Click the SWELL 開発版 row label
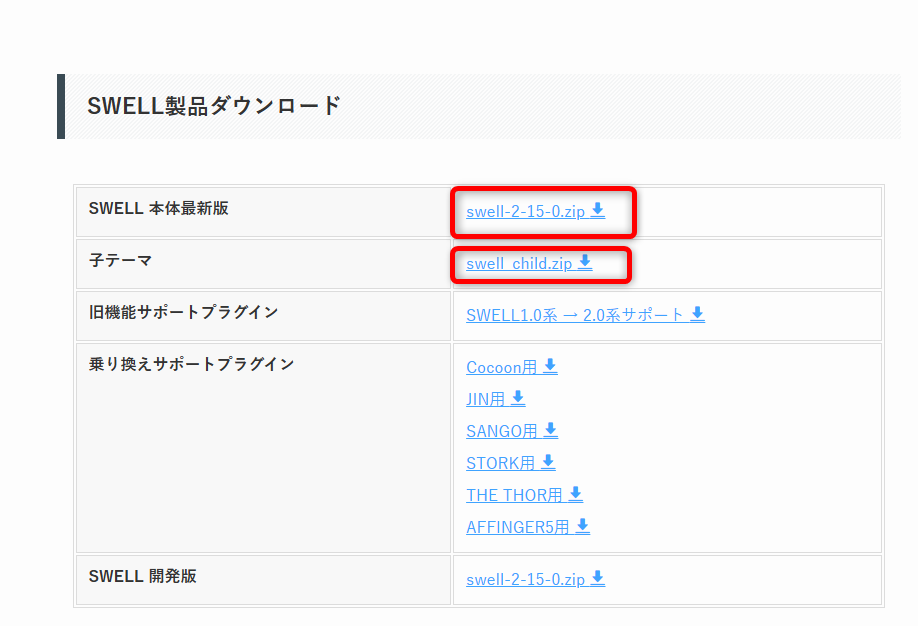The height and width of the screenshot is (626, 918). pos(143,576)
